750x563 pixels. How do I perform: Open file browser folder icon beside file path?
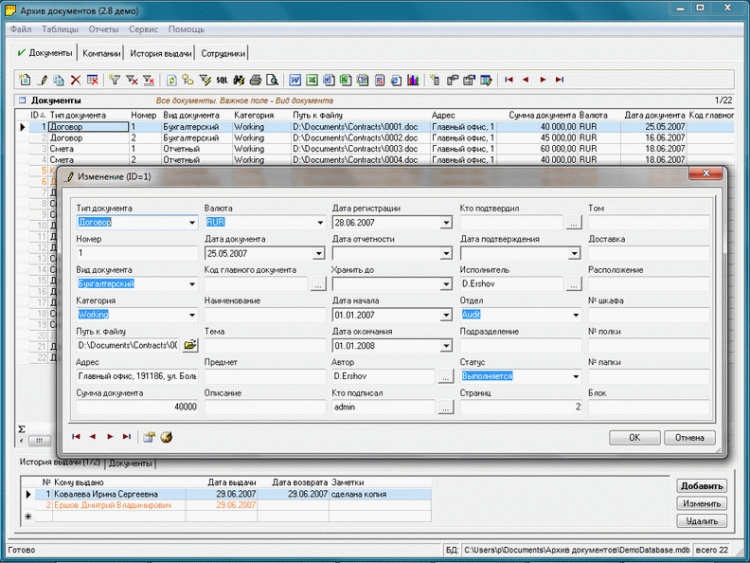190,345
